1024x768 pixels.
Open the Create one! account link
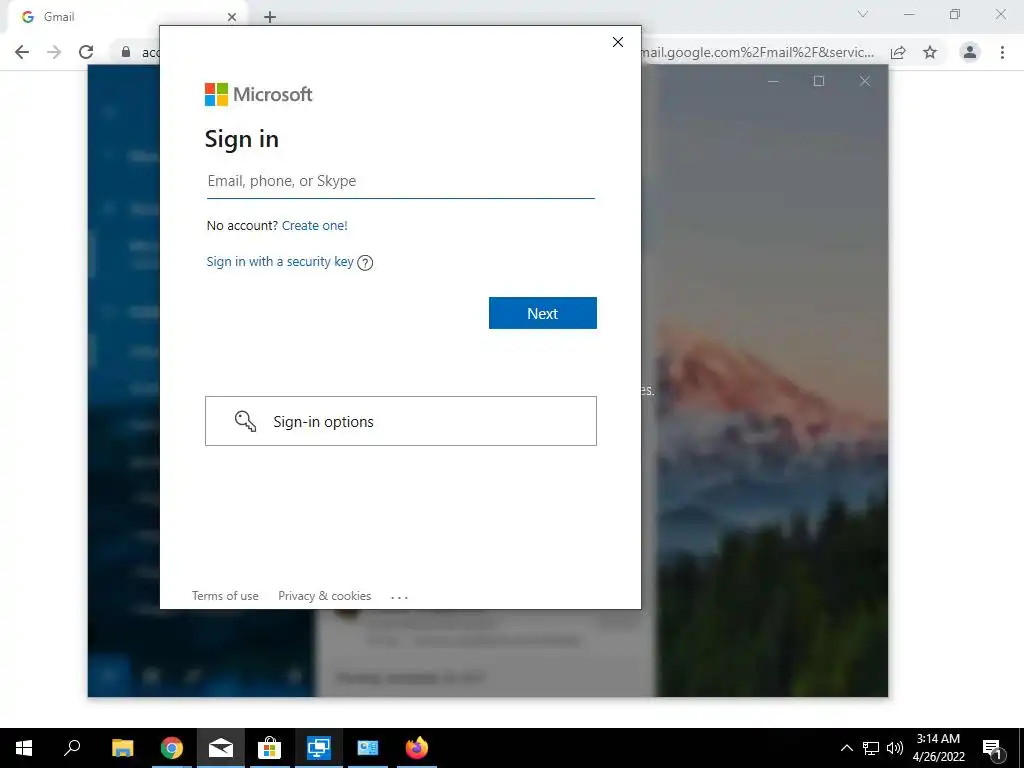[315, 225]
